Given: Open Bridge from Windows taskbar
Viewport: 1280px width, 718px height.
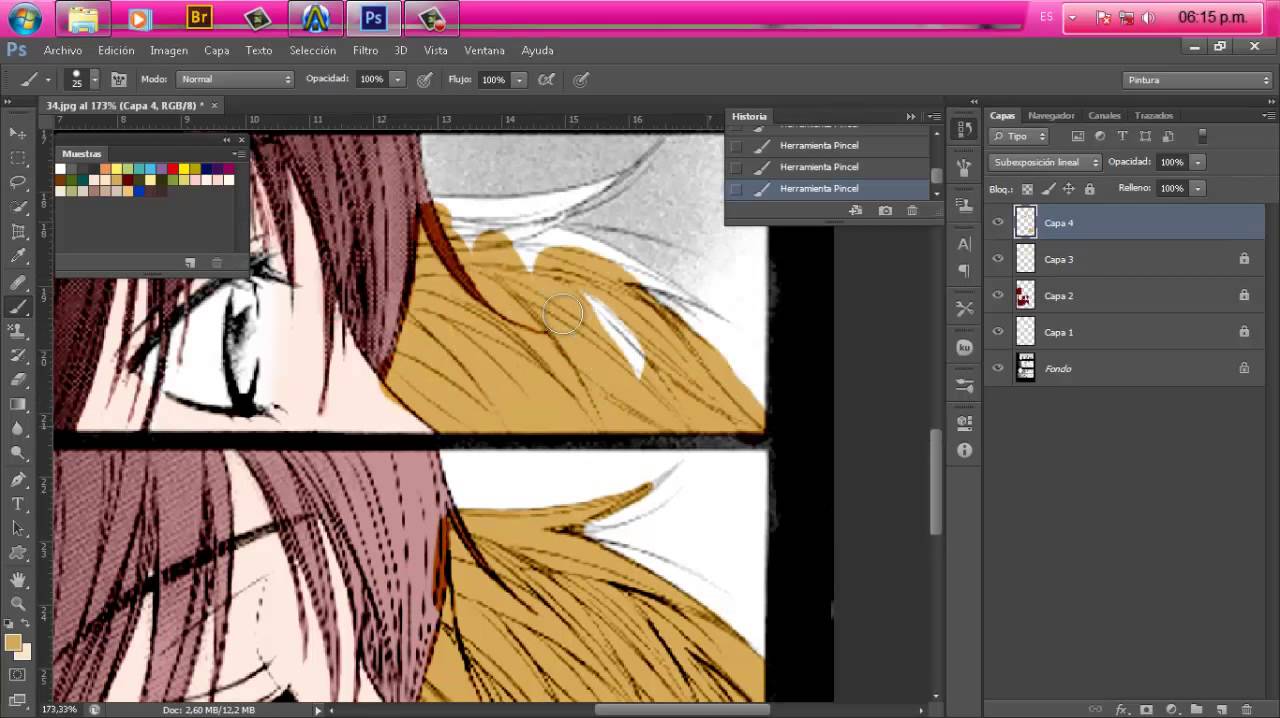Looking at the screenshot, I should pos(199,17).
